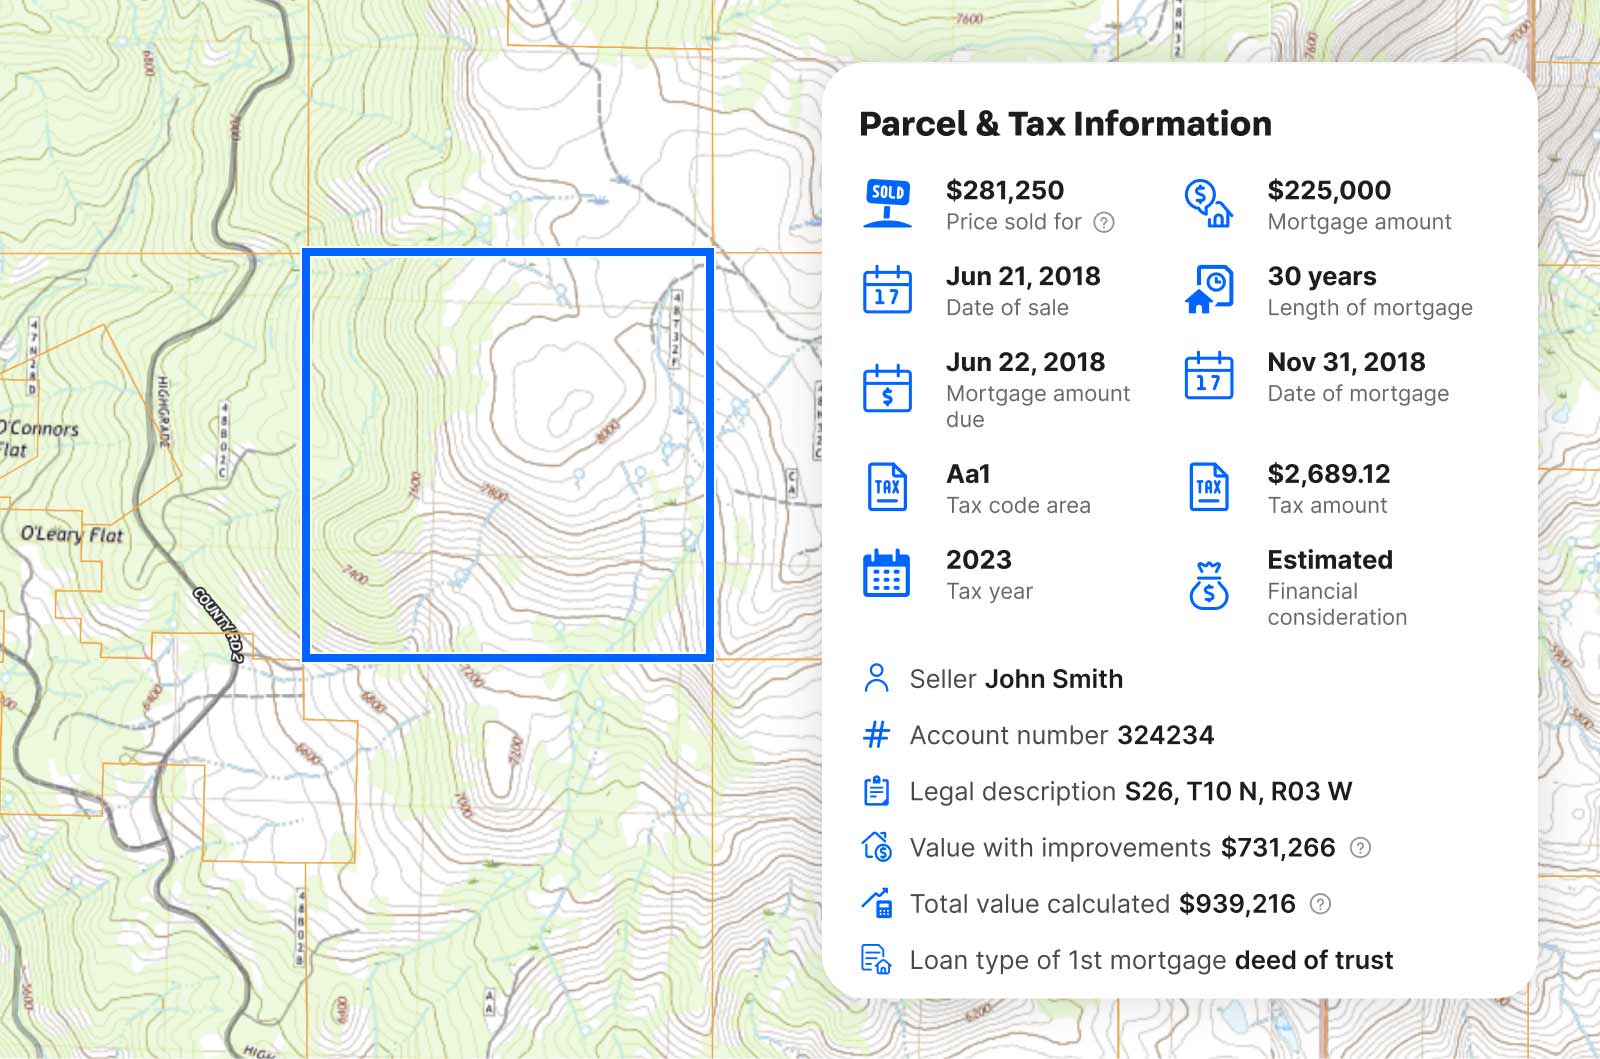Image resolution: width=1600 pixels, height=1059 pixels.
Task: Click the Seller person icon
Action: tap(876, 678)
